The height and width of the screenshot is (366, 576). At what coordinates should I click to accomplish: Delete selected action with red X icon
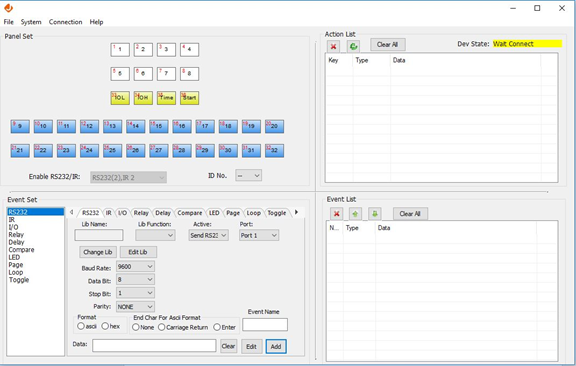(x=333, y=46)
